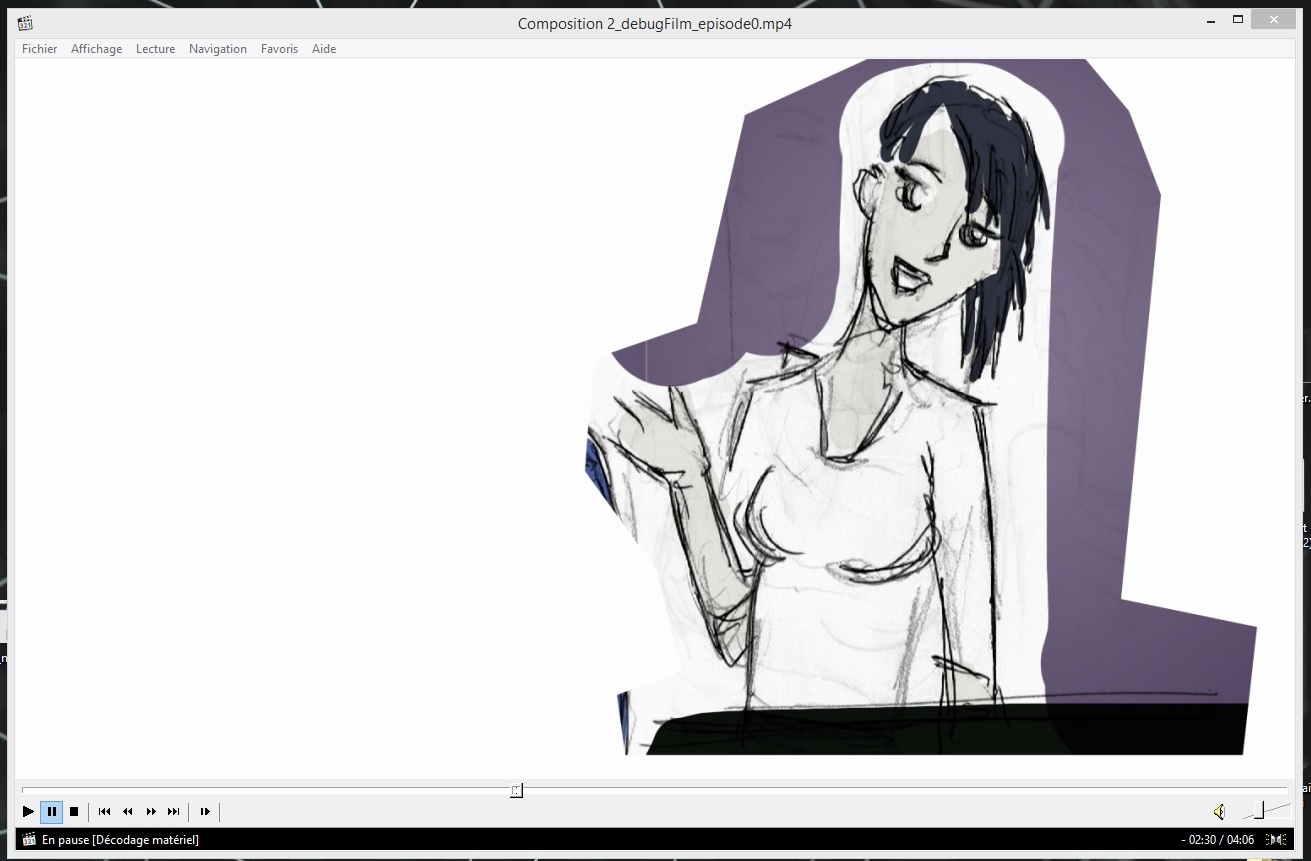Image resolution: width=1311 pixels, height=861 pixels.
Task: Click the remaining time display 02:30 / 04:06
Action: click(1220, 840)
